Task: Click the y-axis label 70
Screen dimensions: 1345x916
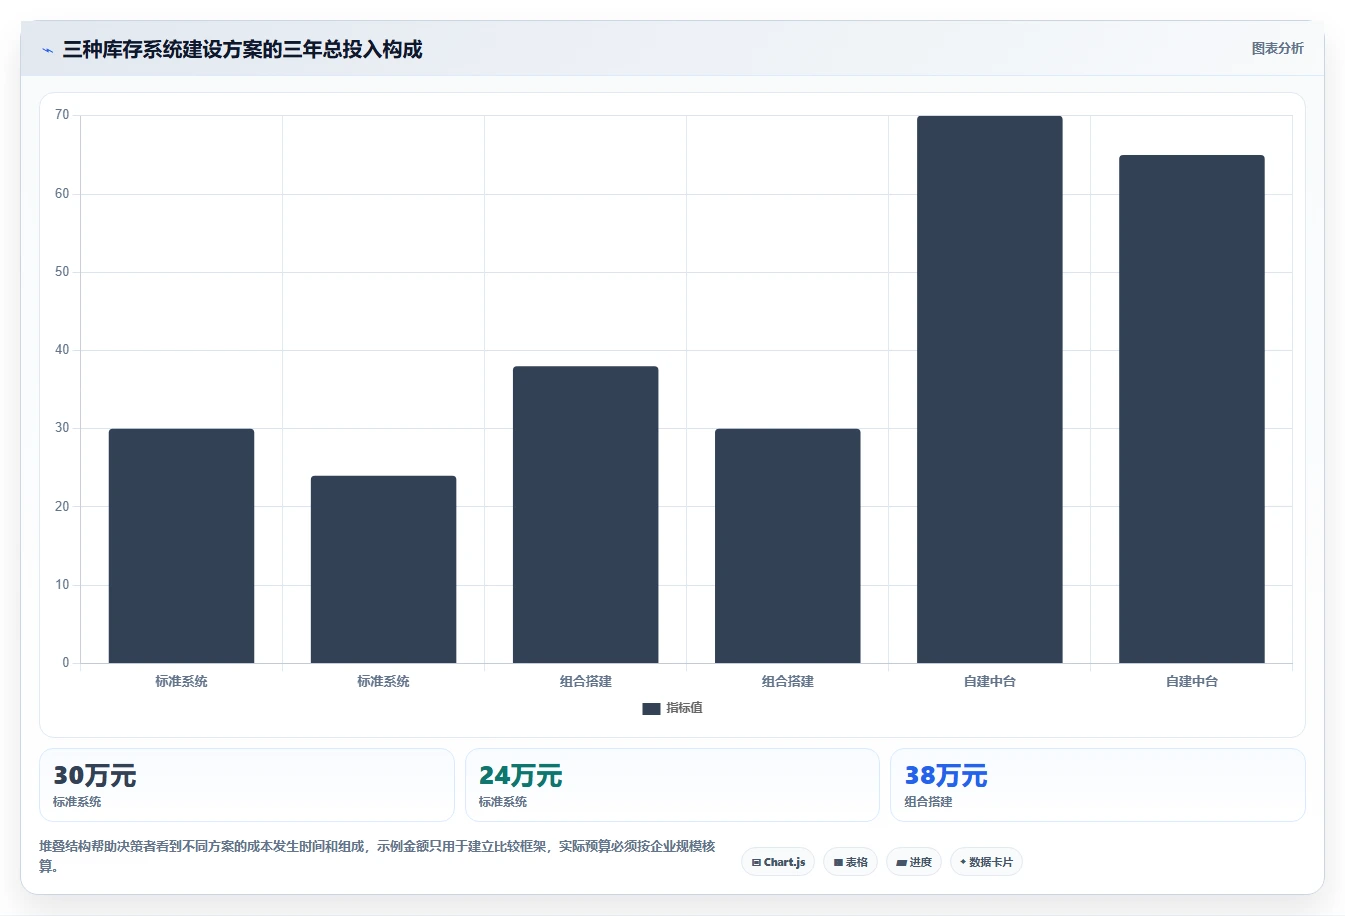Action: [x=62, y=115]
